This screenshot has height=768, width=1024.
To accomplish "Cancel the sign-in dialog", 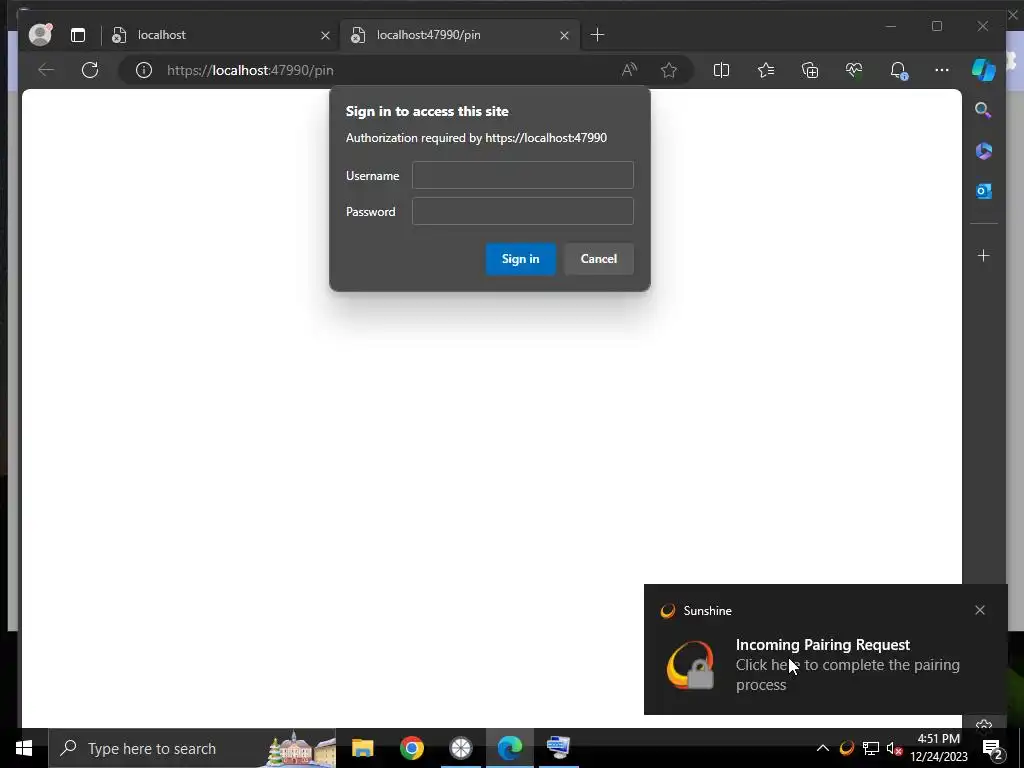I will [598, 259].
